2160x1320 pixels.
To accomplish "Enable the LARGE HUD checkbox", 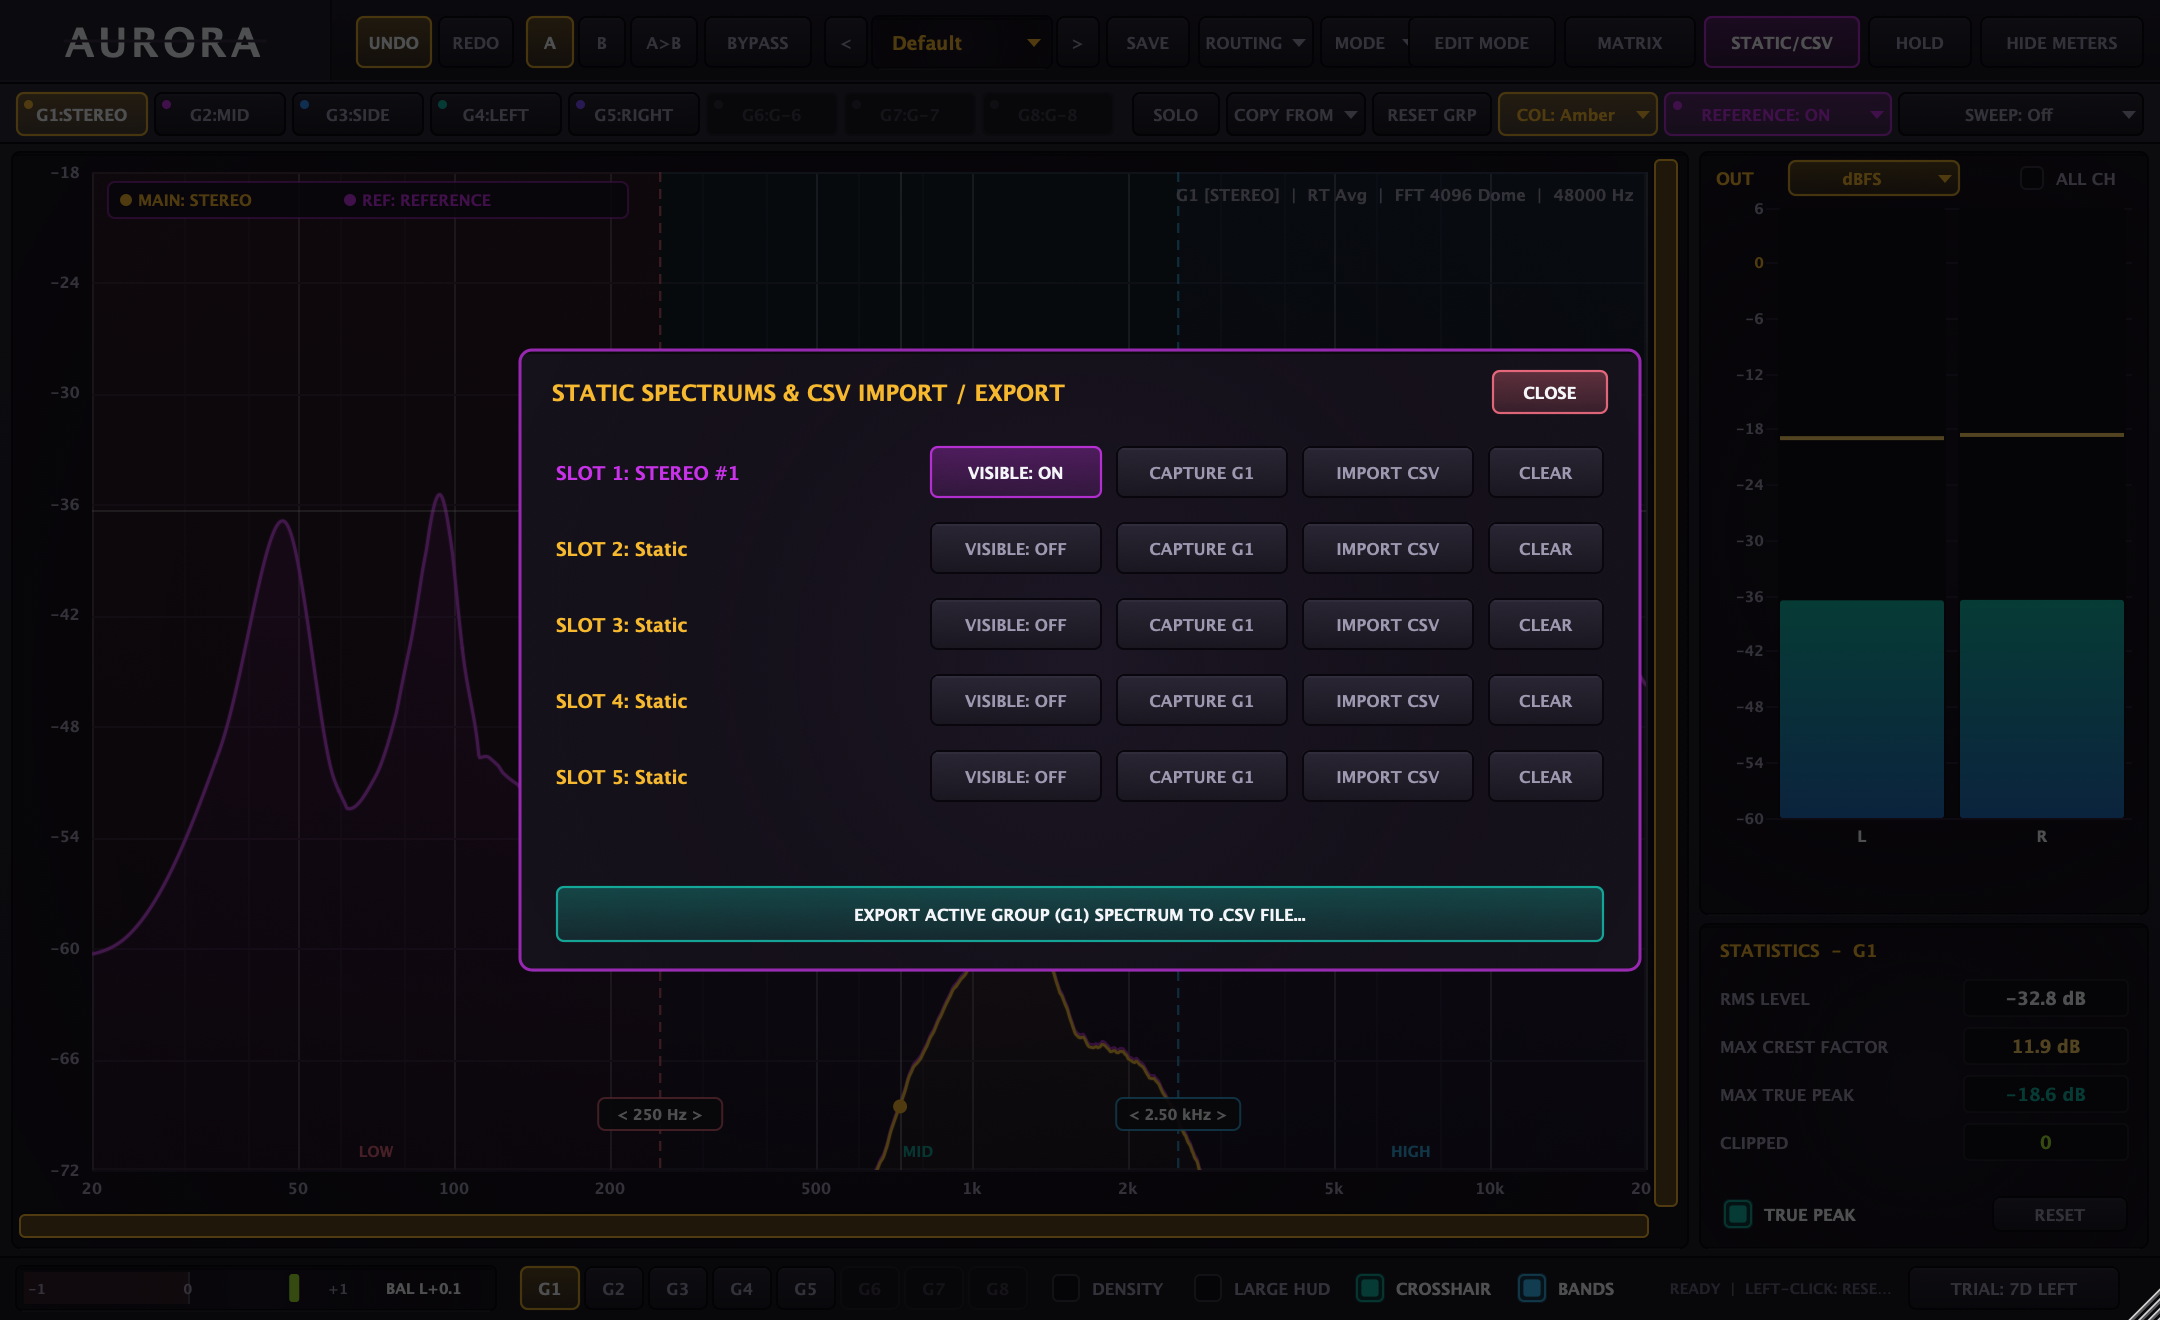I will click(1208, 1288).
